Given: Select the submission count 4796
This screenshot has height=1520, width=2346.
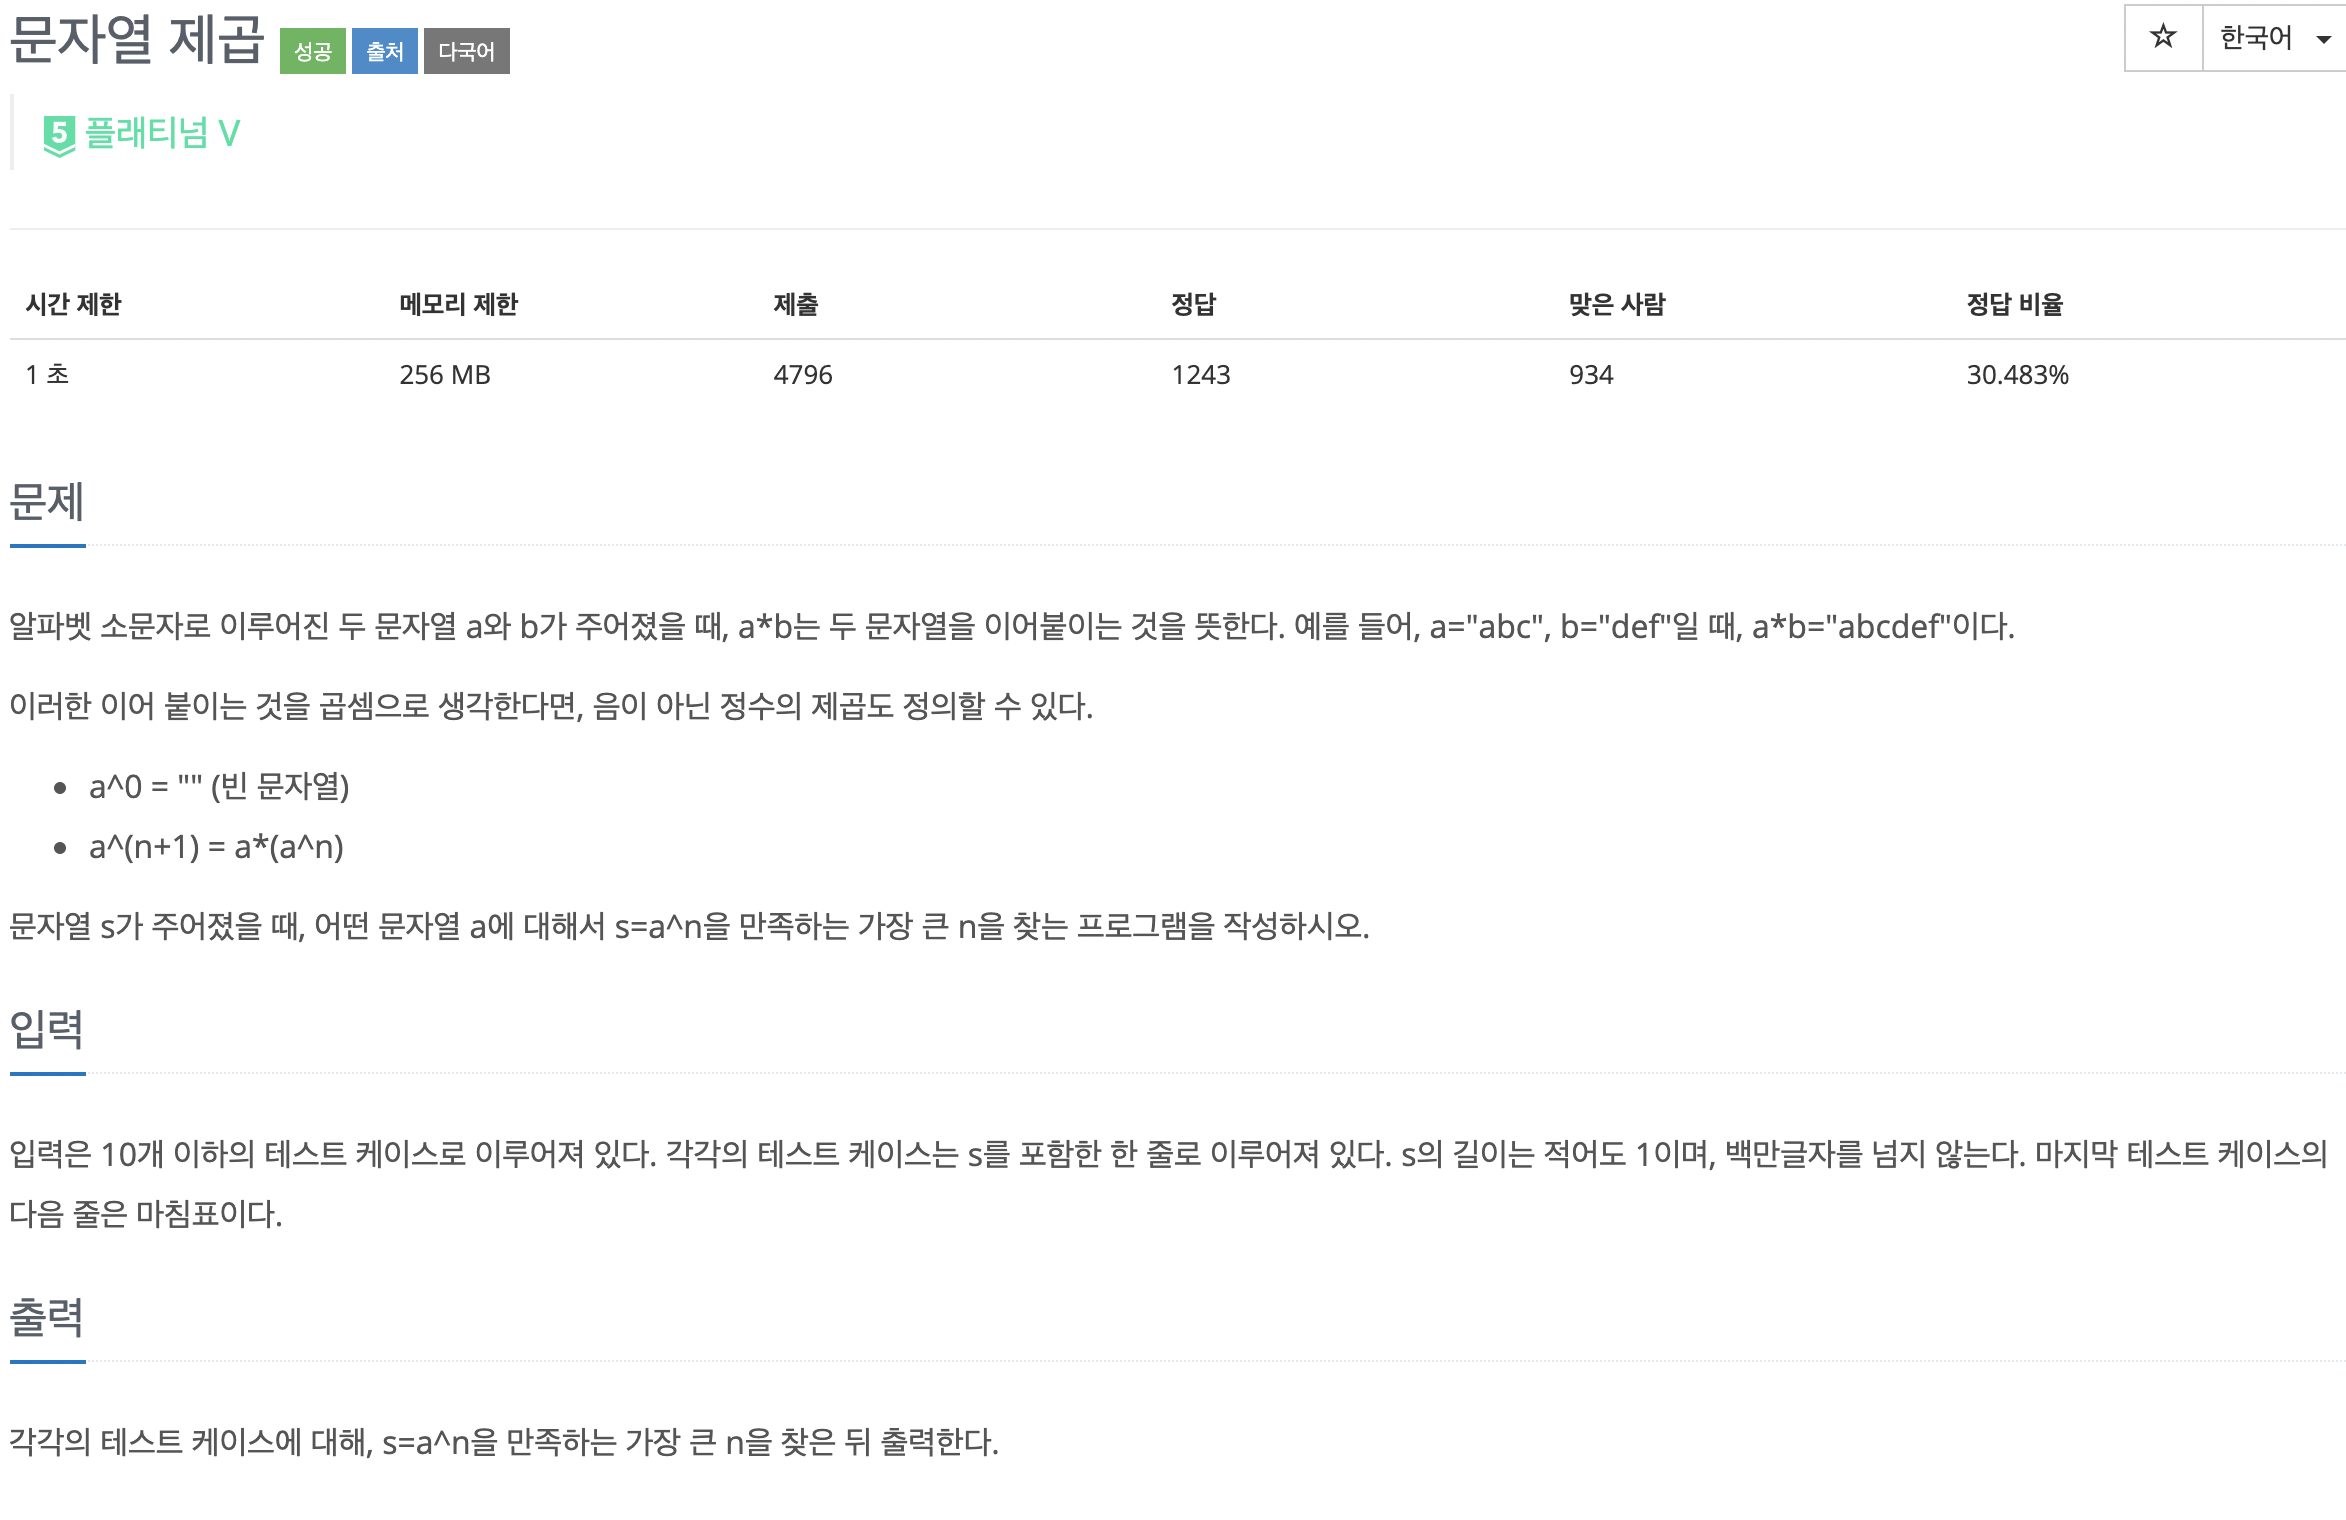Looking at the screenshot, I should pyautogui.click(x=801, y=375).
